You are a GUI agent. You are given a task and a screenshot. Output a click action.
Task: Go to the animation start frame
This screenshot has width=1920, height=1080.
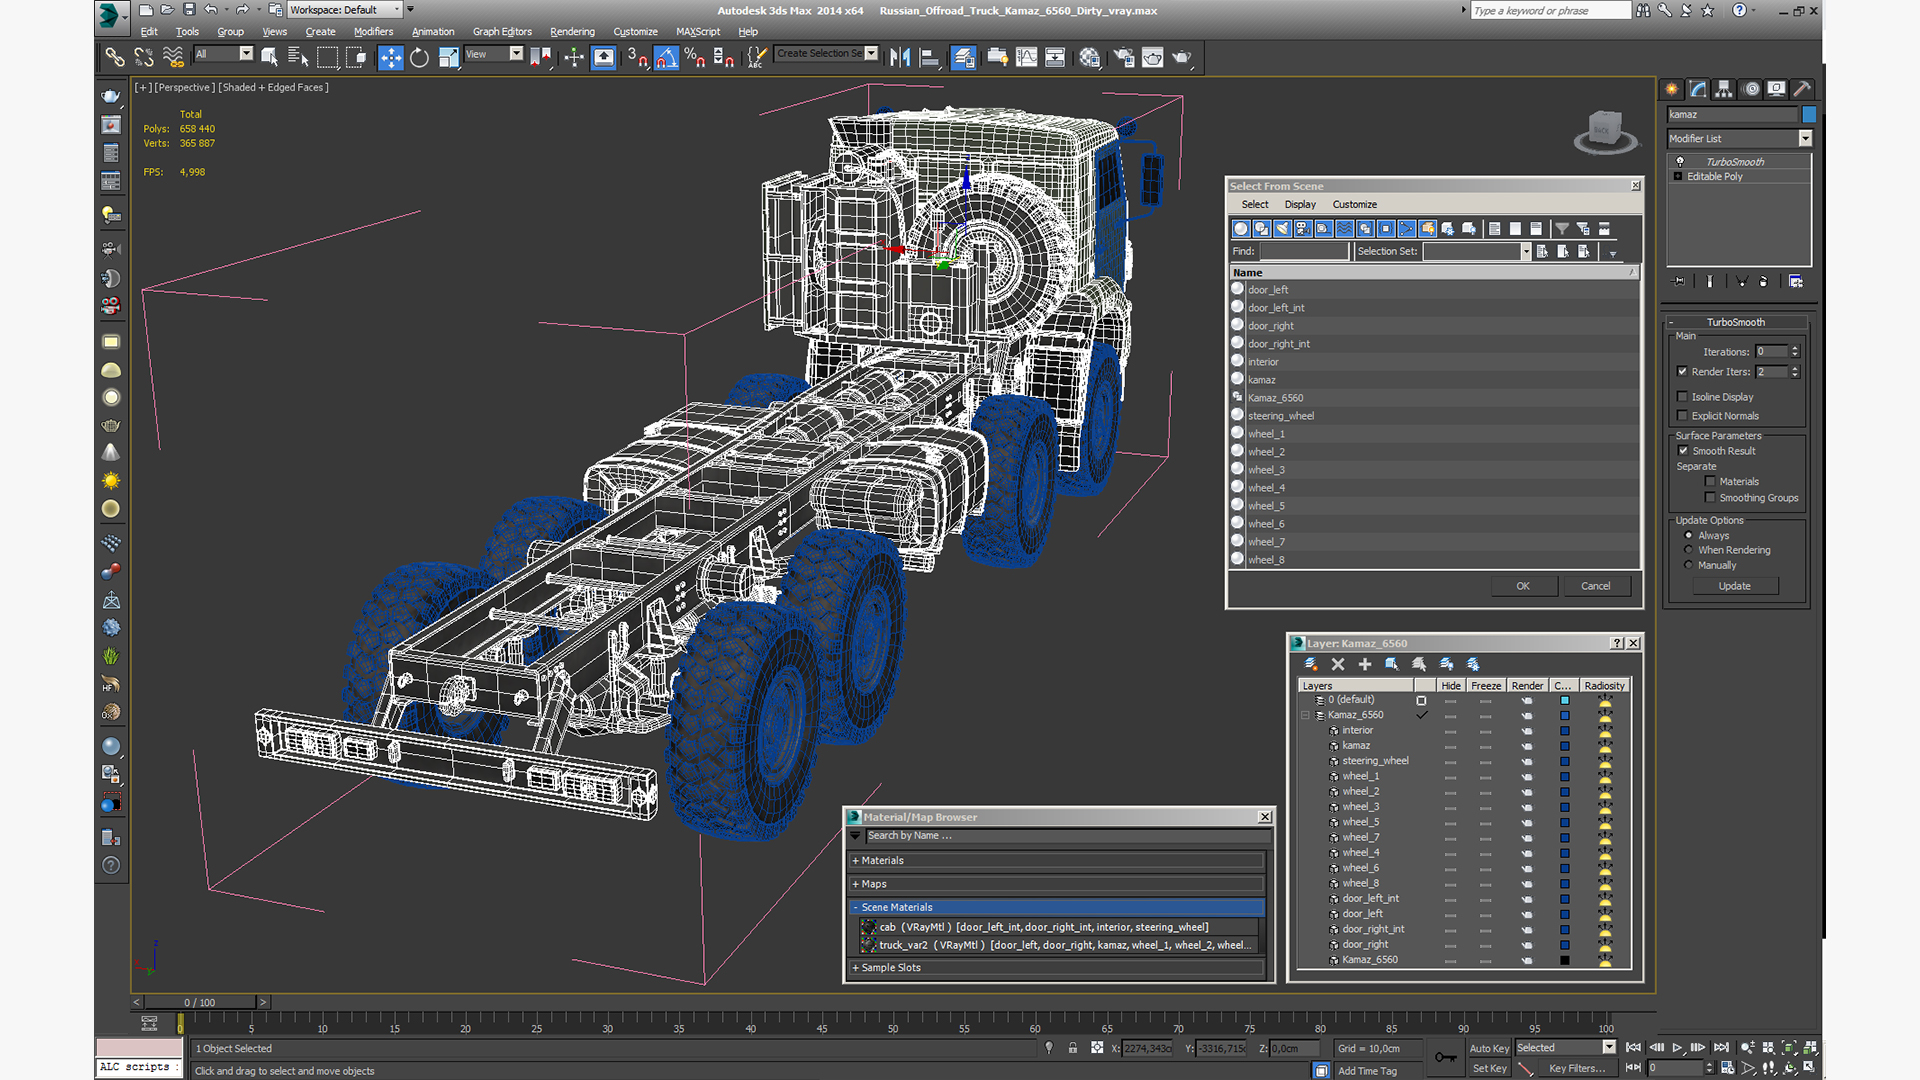point(1633,1048)
